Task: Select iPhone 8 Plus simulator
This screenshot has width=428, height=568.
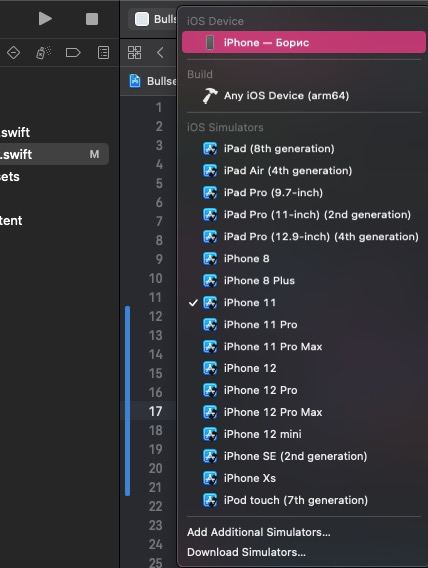Action: click(304, 280)
